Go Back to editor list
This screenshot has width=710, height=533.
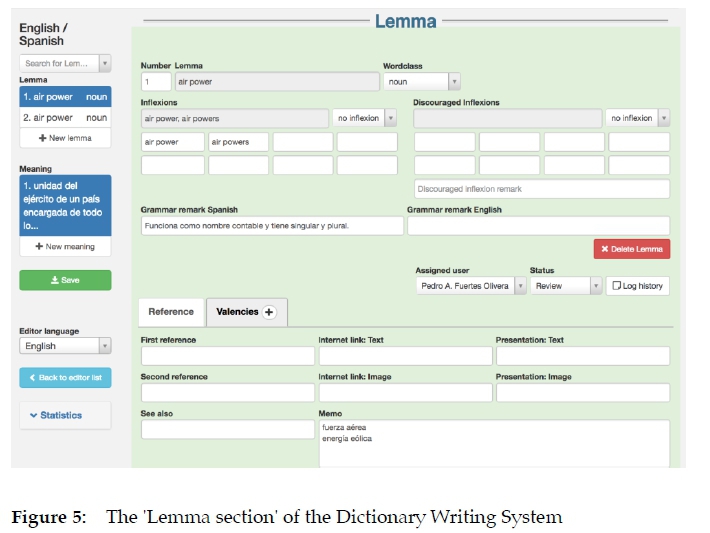65,378
